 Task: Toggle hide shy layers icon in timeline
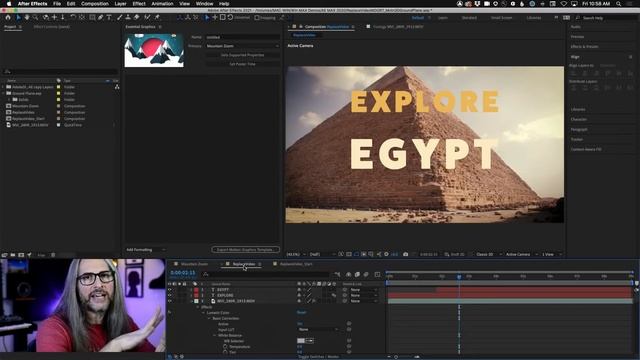(349, 274)
